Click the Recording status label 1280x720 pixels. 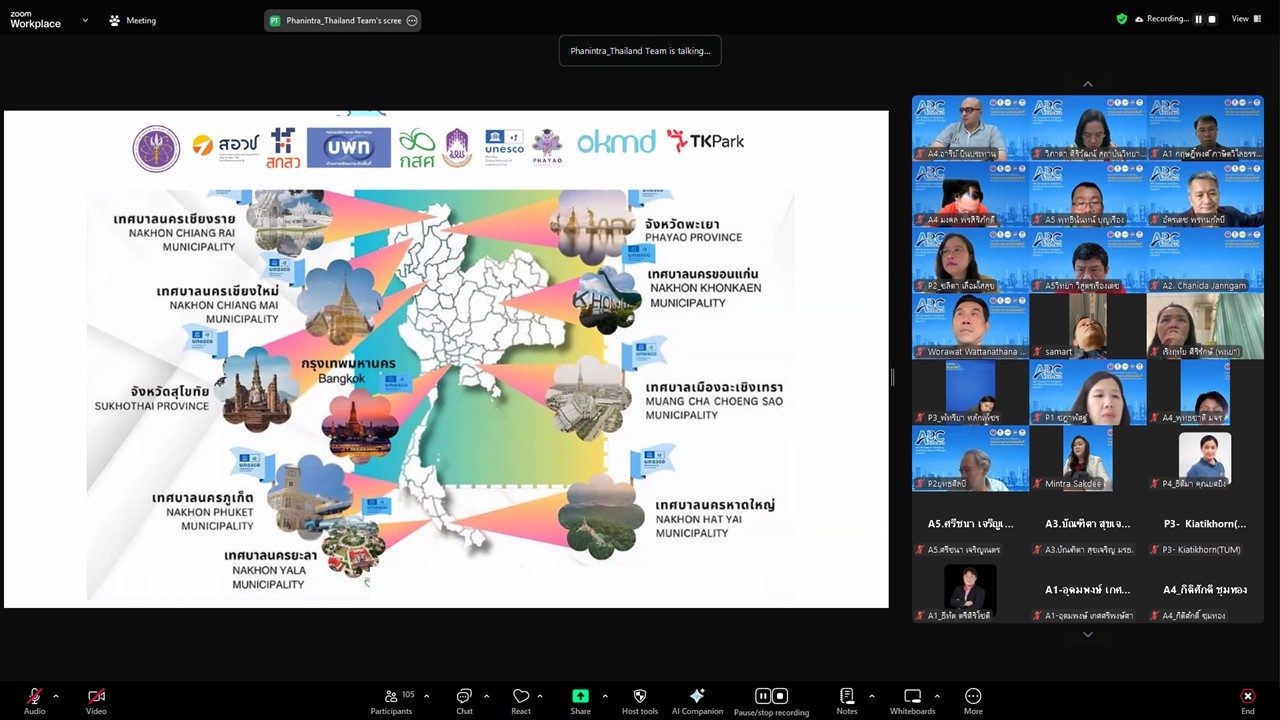click(x=1167, y=19)
